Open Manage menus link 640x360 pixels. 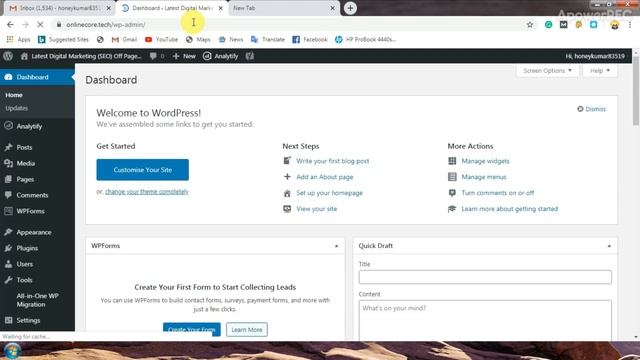[484, 177]
